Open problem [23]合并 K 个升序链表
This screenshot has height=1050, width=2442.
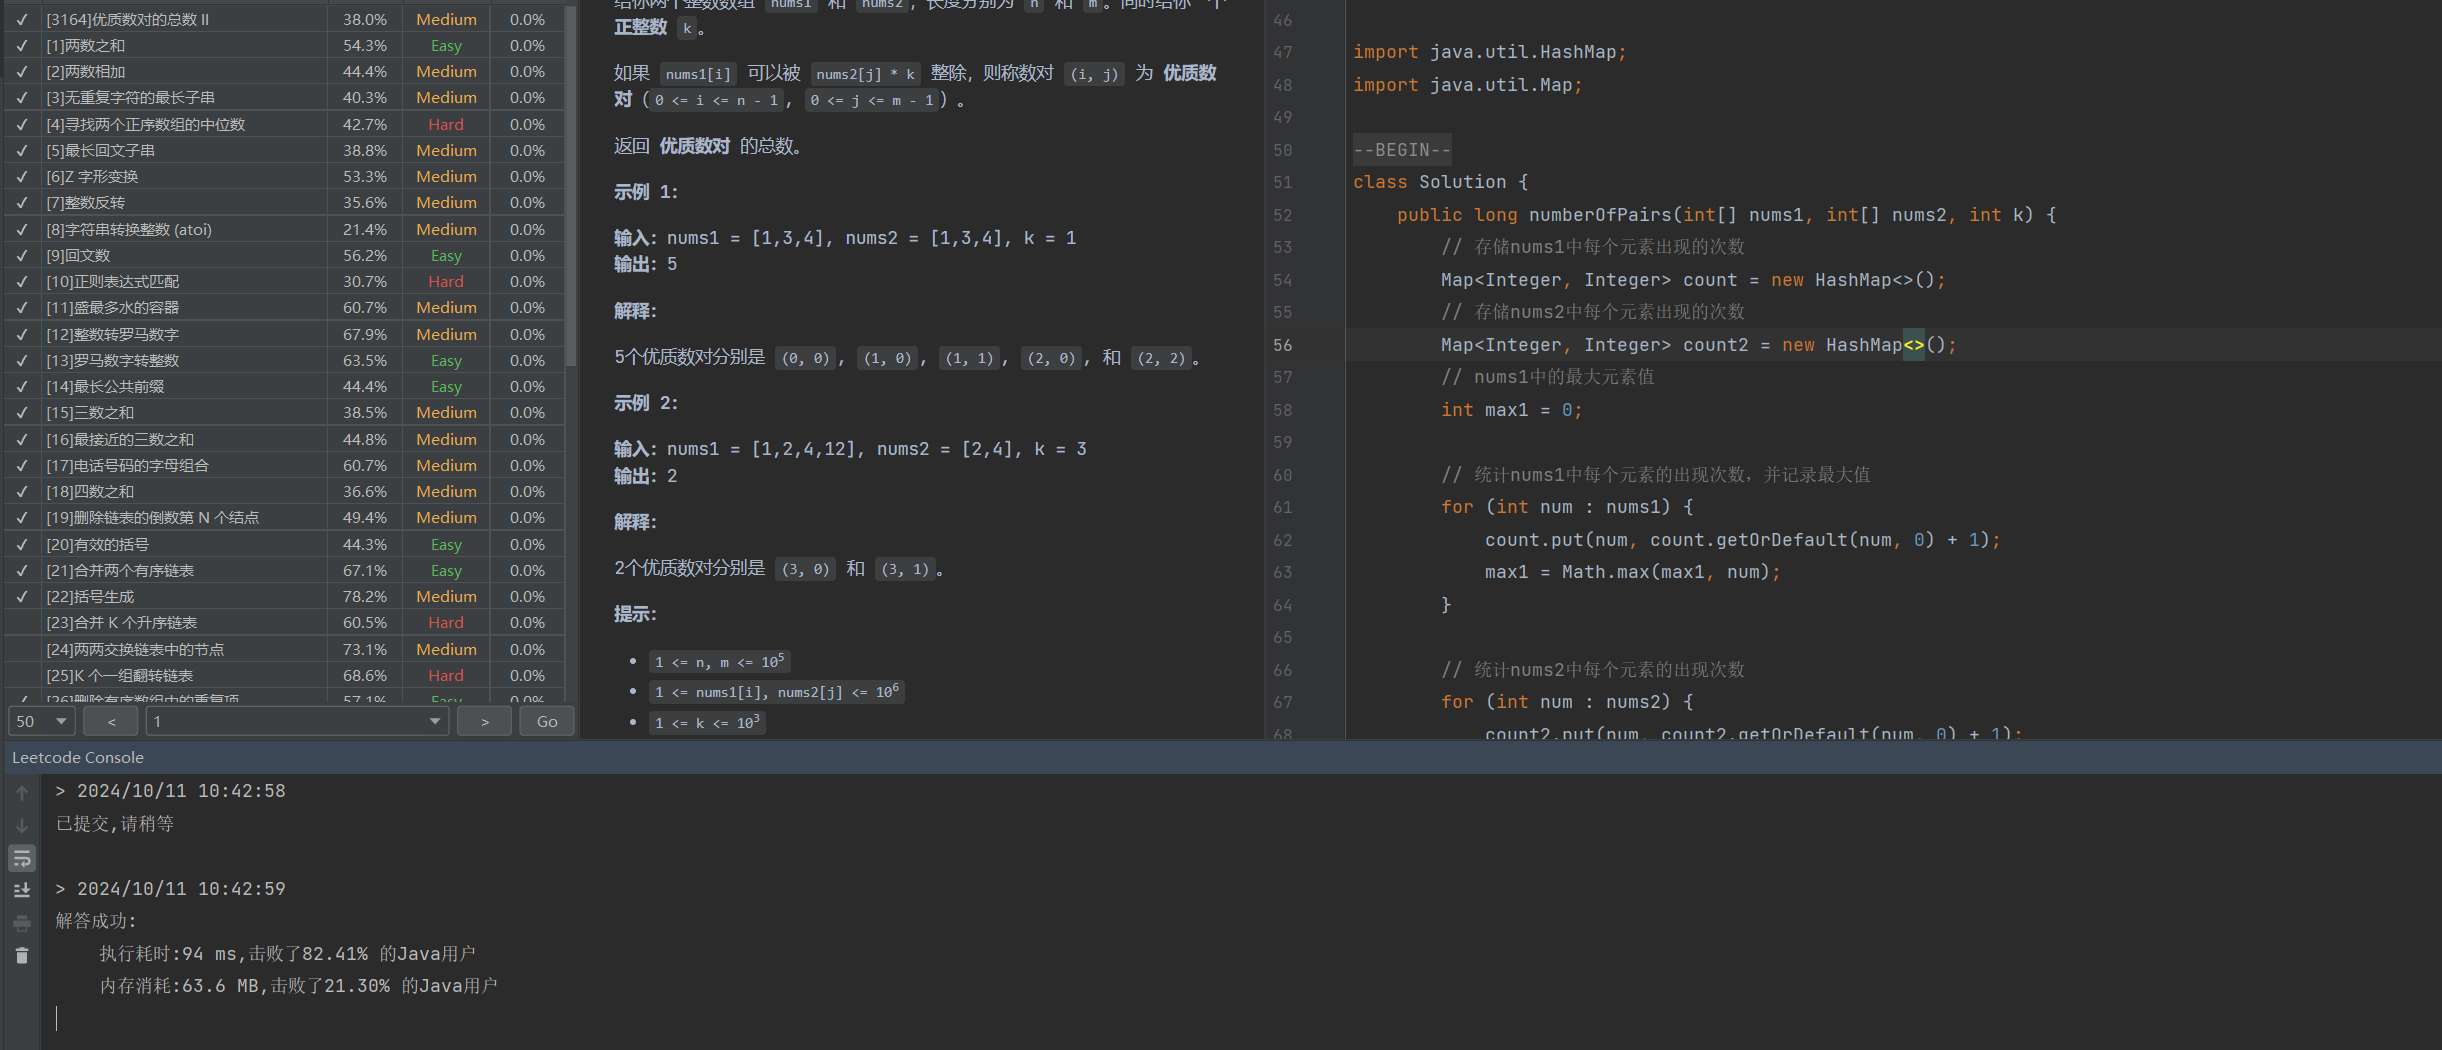click(121, 622)
